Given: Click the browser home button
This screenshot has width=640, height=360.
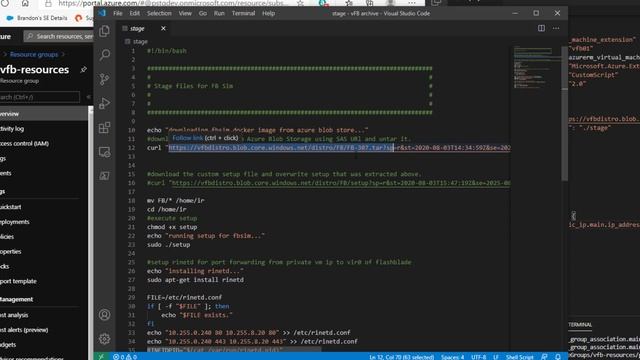Looking at the screenshot, I should tap(25, 3).
